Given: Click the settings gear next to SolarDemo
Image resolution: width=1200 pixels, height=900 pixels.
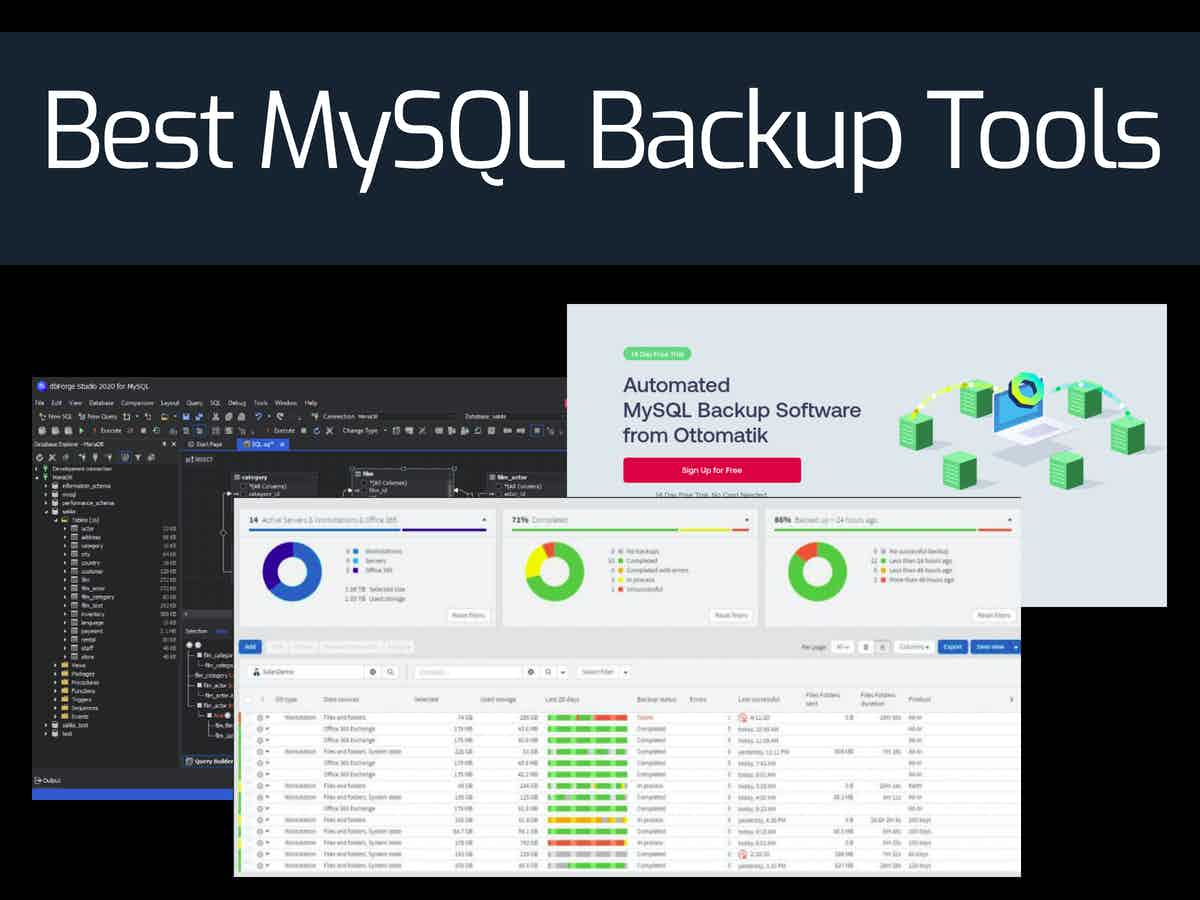Looking at the screenshot, I should [x=372, y=672].
